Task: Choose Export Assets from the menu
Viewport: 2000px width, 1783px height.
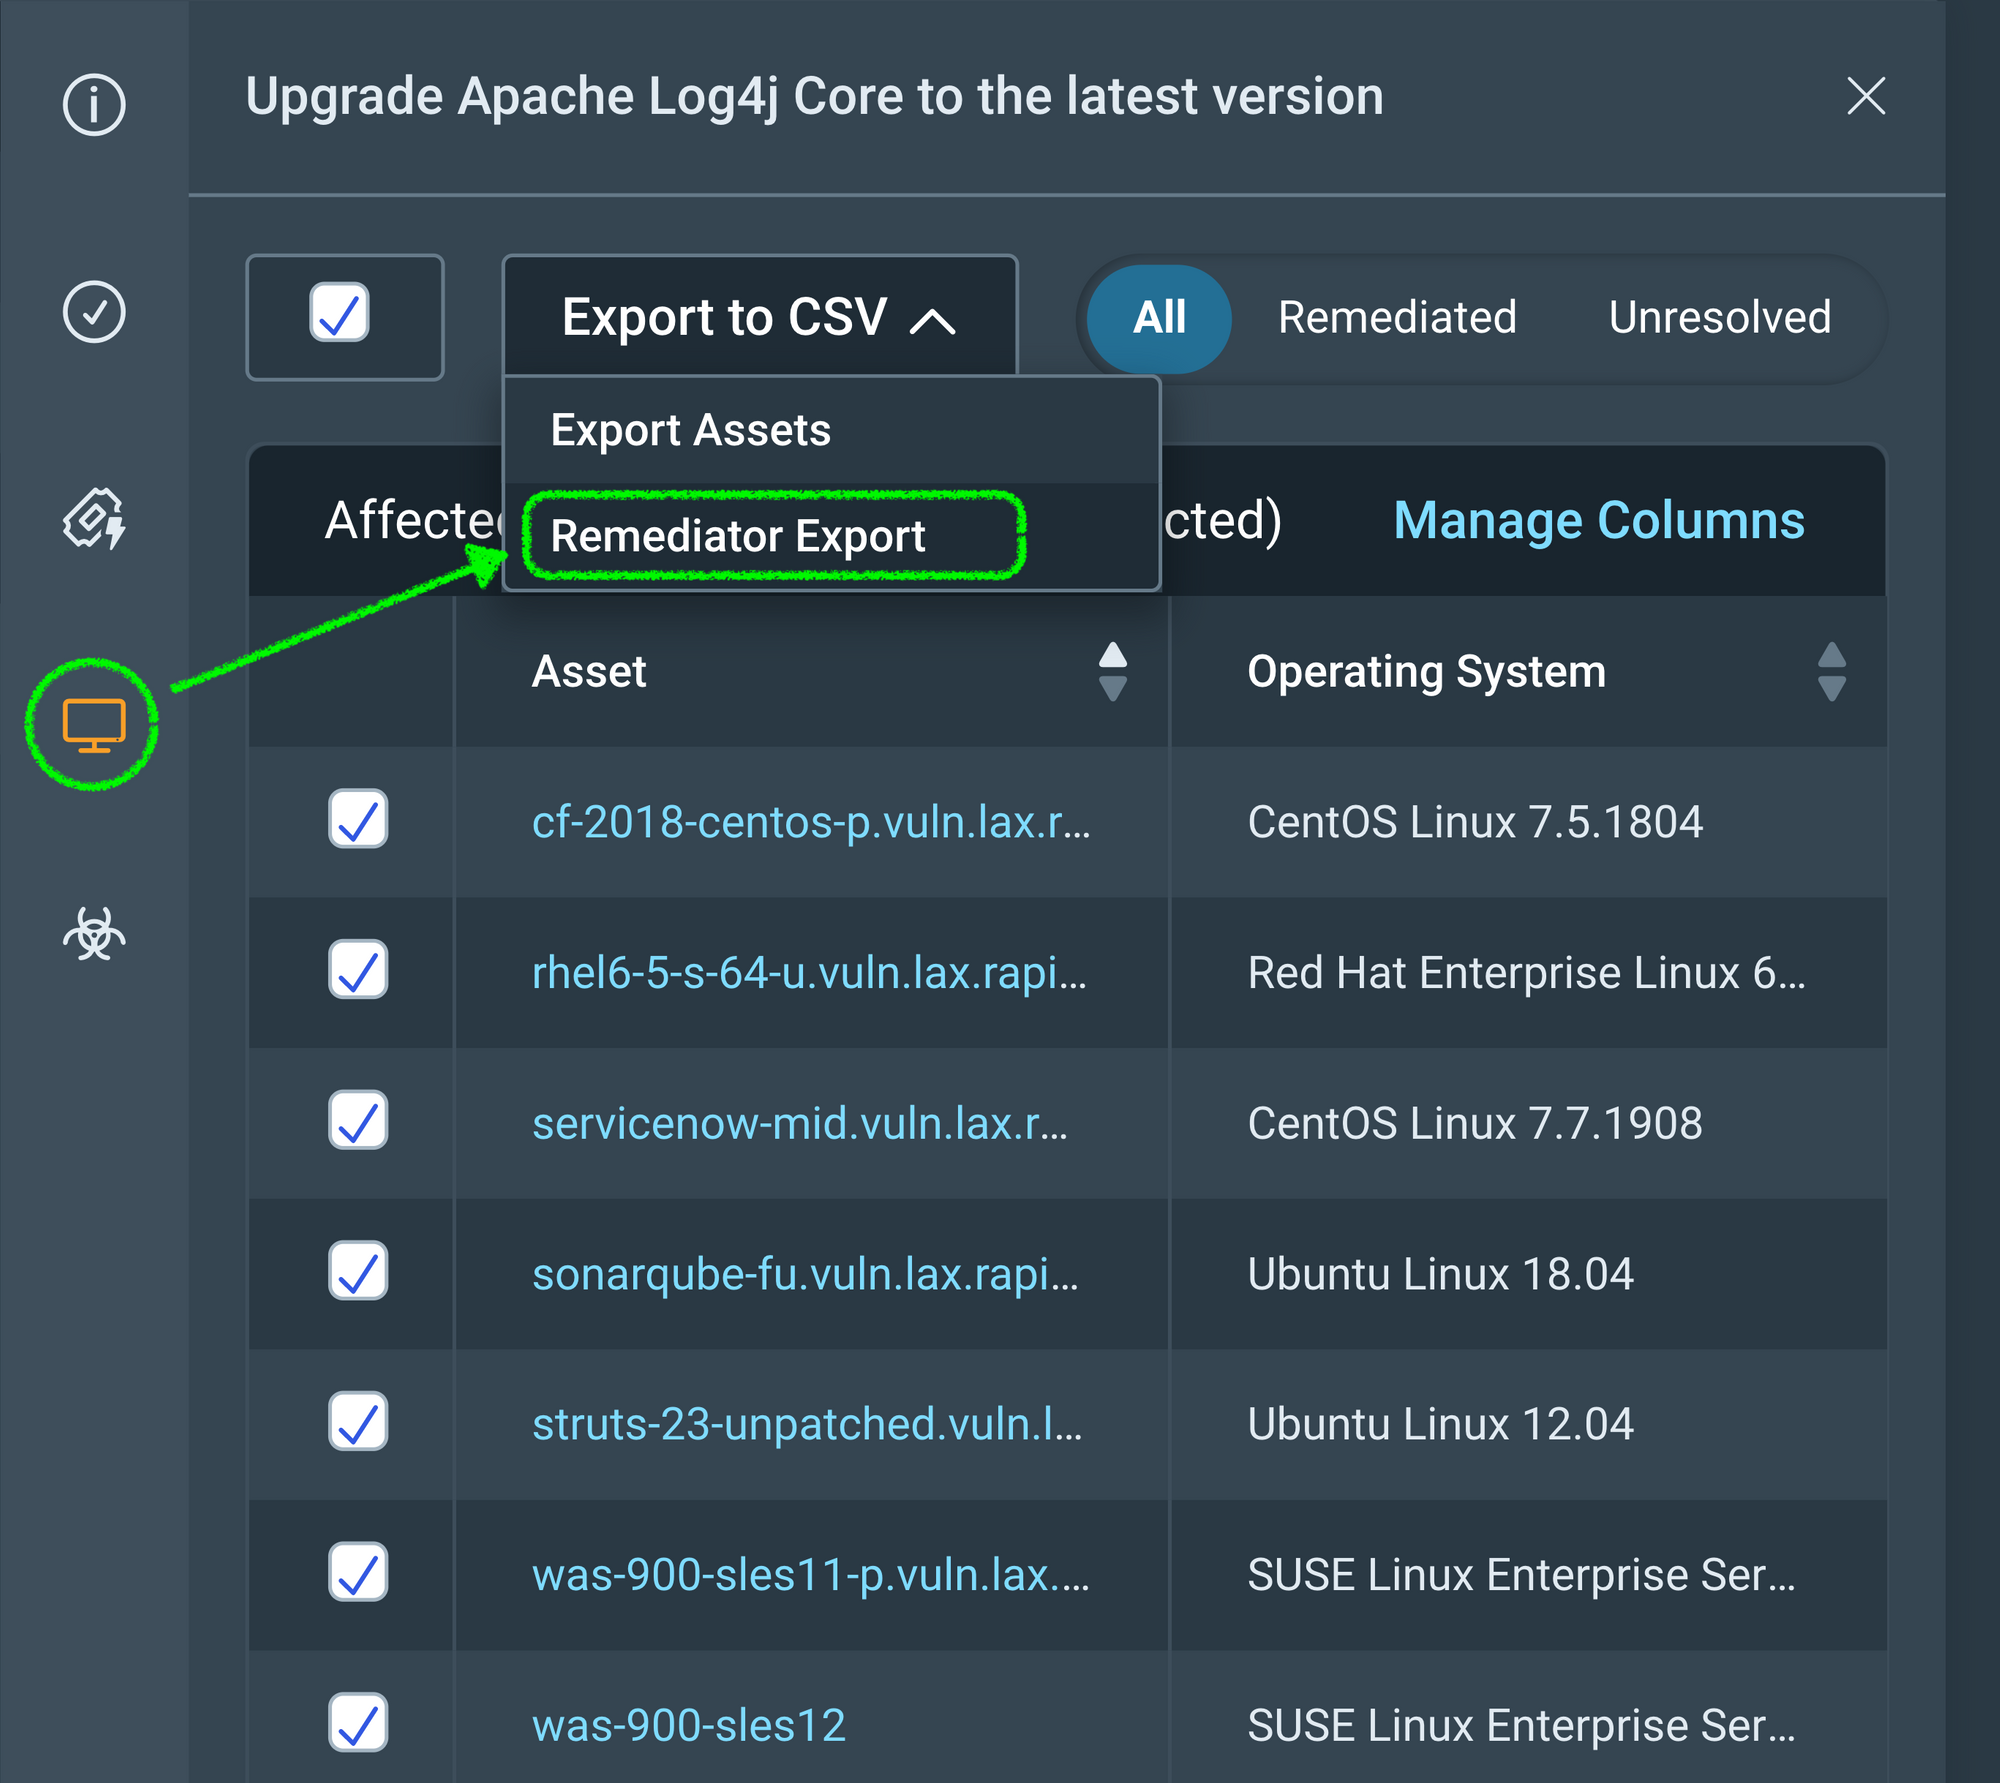Action: pyautogui.click(x=691, y=430)
